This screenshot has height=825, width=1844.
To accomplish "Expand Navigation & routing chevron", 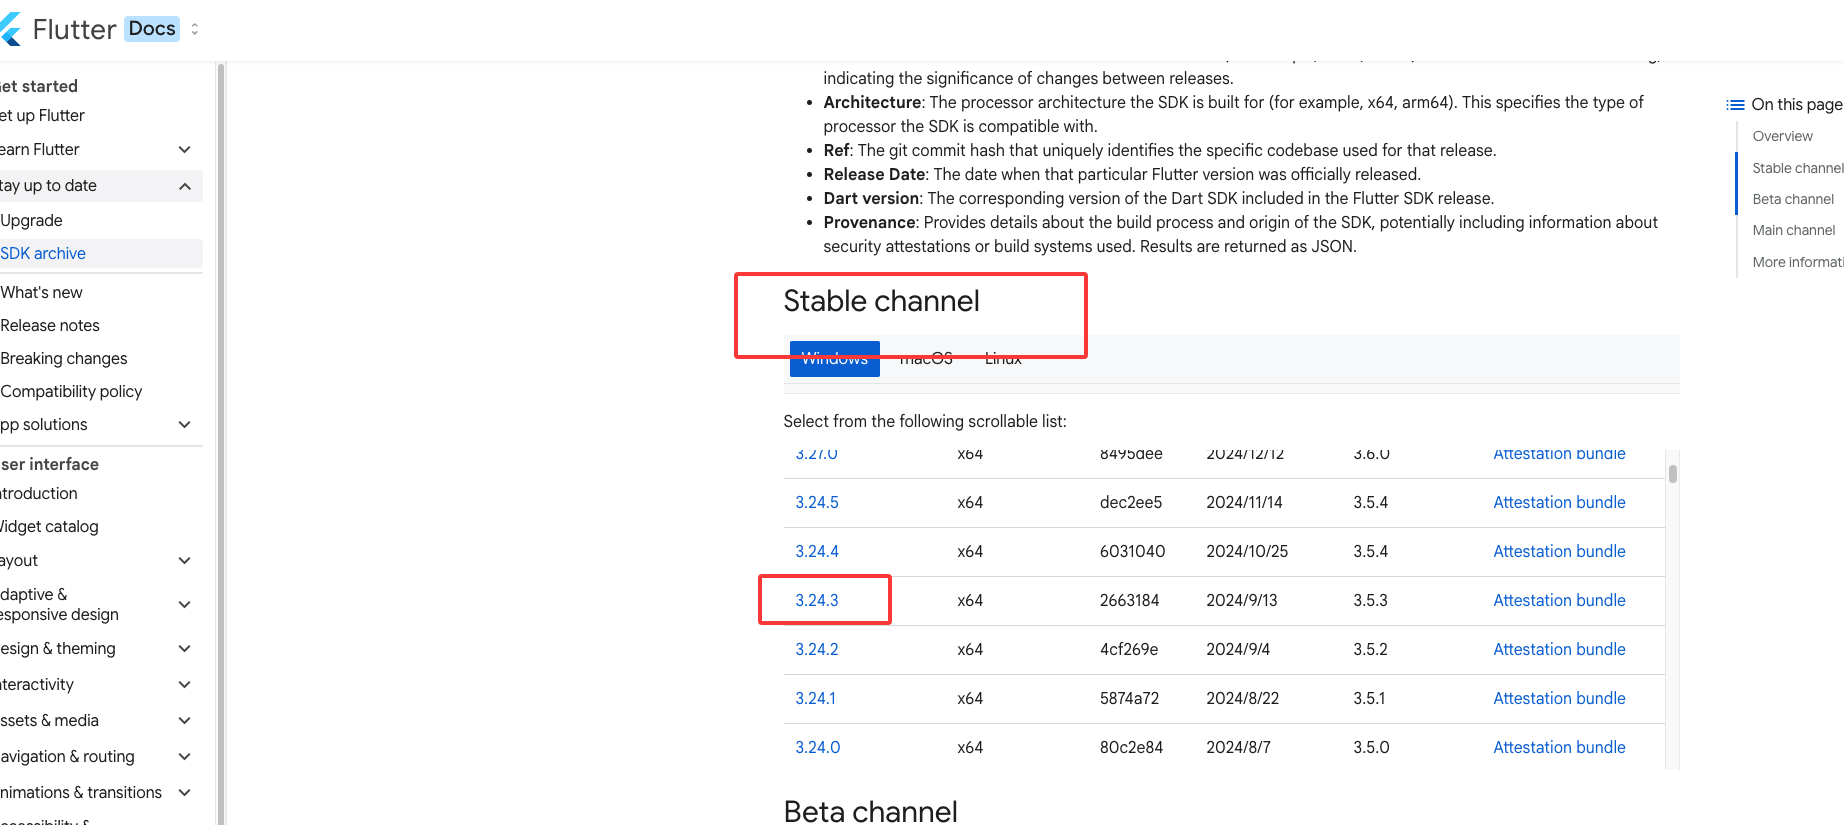I will click(x=184, y=757).
